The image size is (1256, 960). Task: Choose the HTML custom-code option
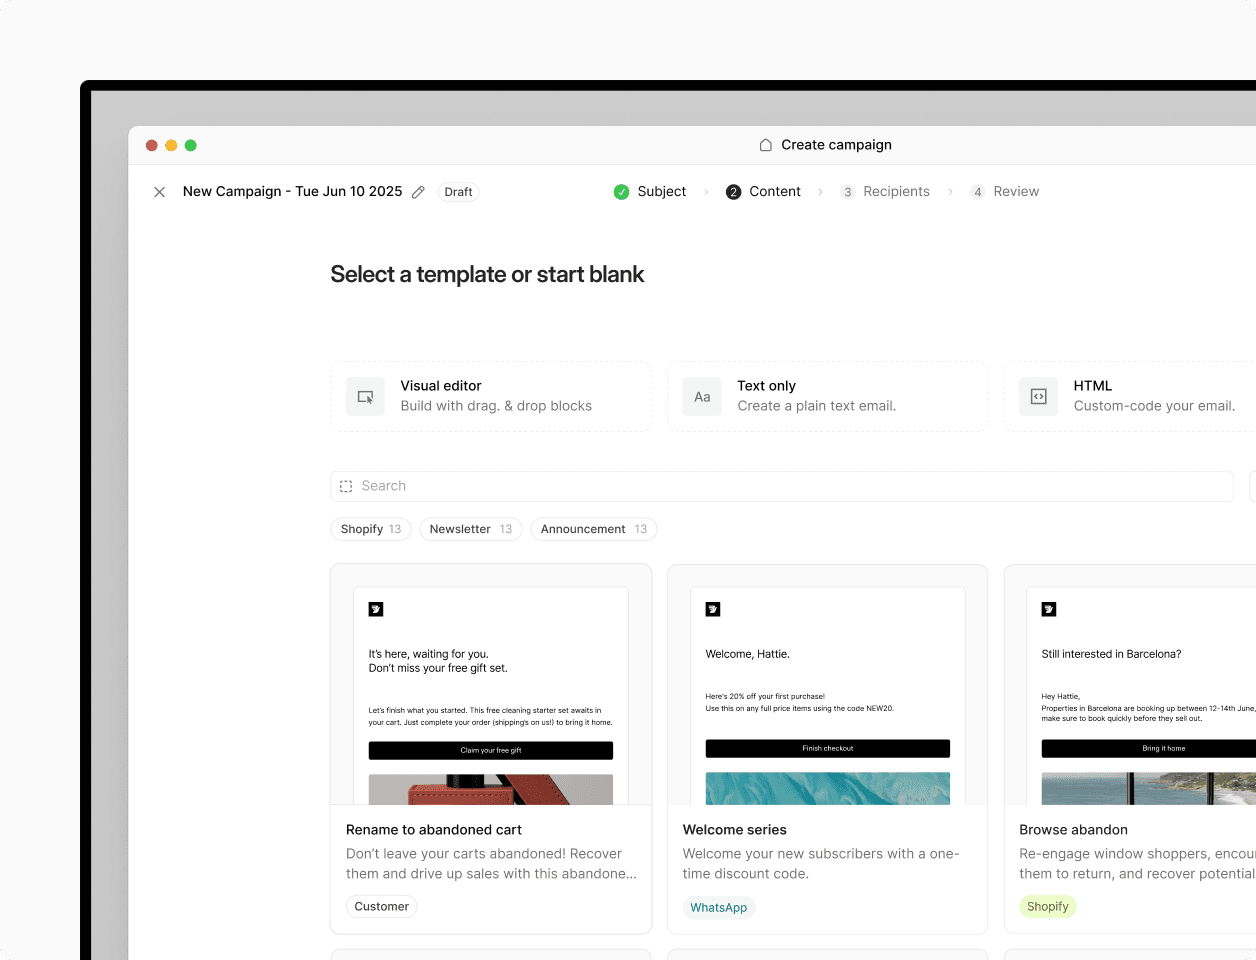click(1130, 397)
